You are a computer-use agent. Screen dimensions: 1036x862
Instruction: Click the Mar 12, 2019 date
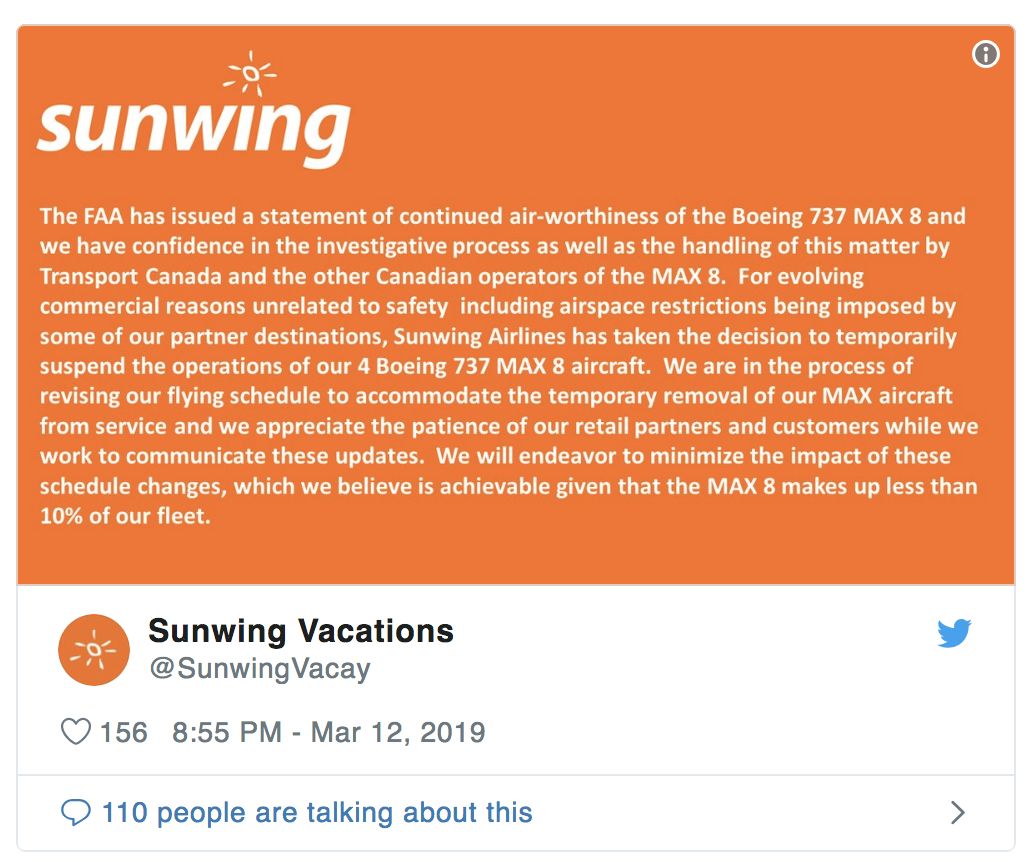398,733
